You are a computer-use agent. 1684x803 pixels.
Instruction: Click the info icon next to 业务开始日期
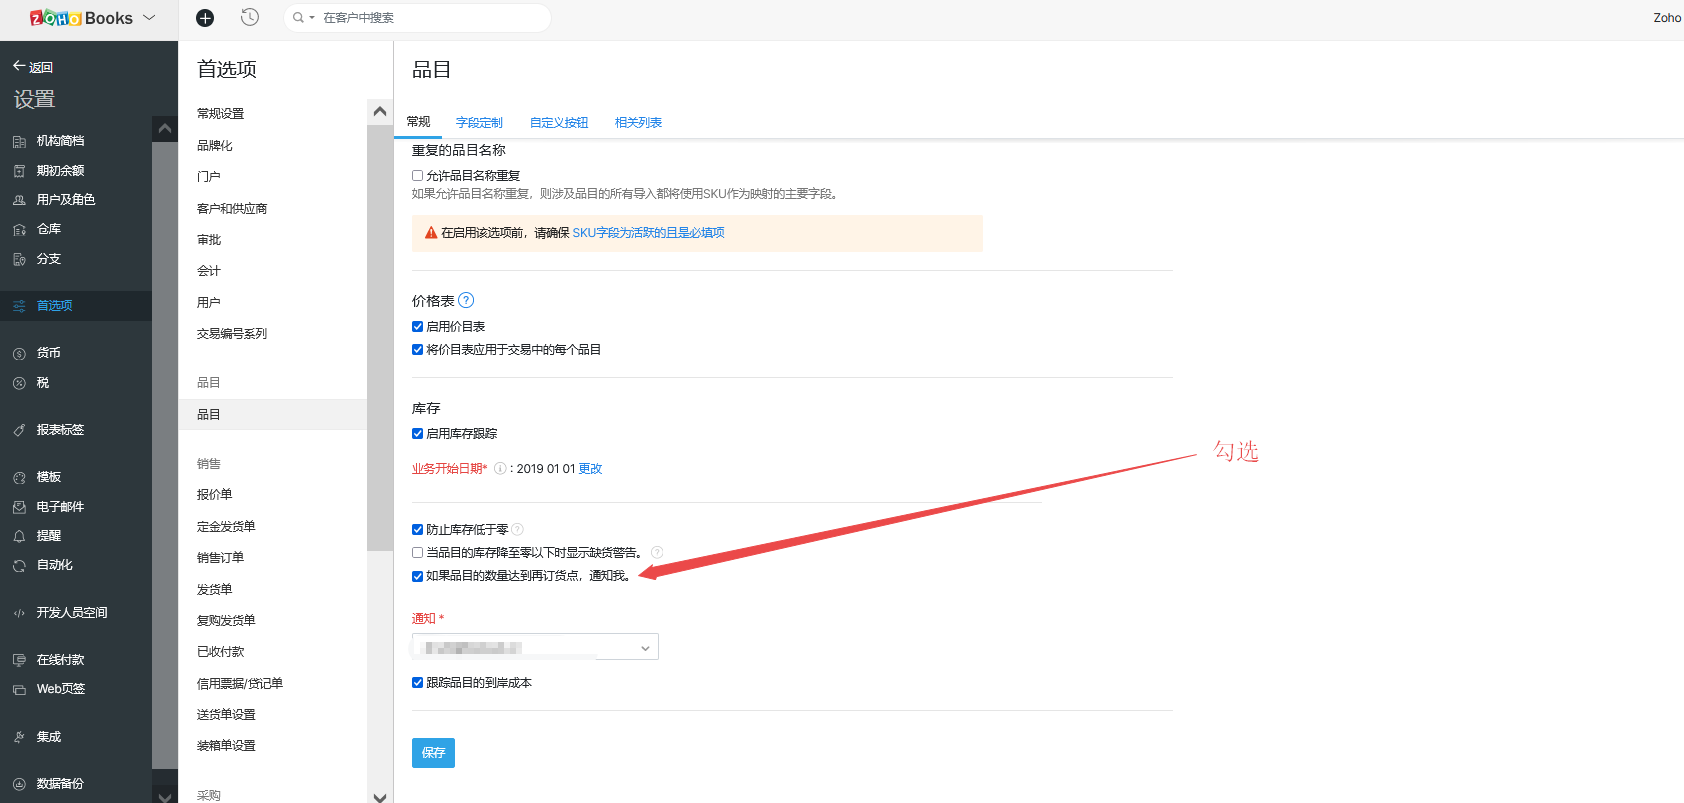click(x=500, y=468)
